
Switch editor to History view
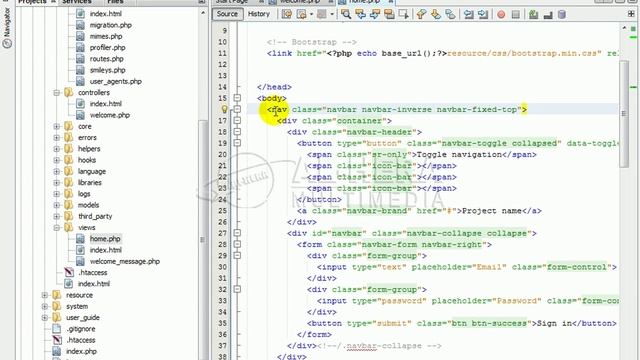[x=259, y=14]
